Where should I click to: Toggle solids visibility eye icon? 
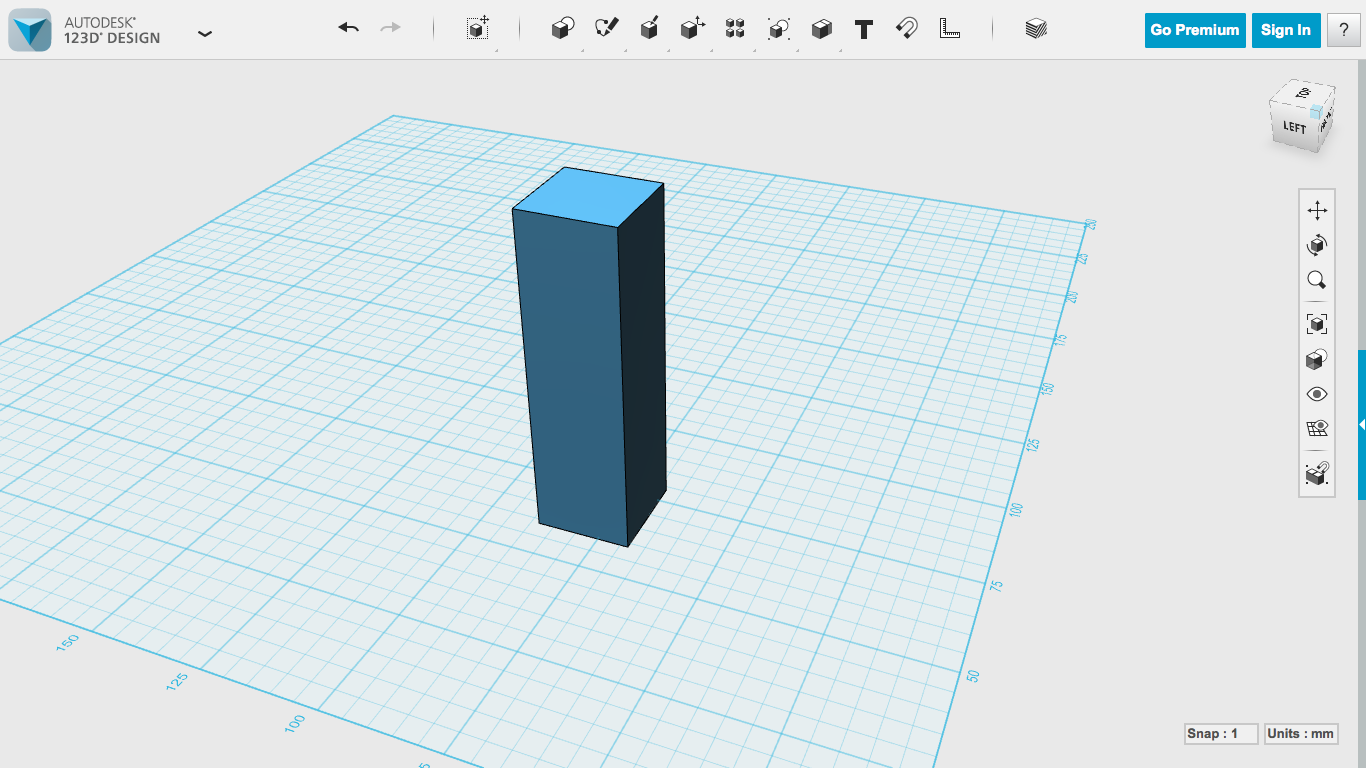(x=1317, y=394)
